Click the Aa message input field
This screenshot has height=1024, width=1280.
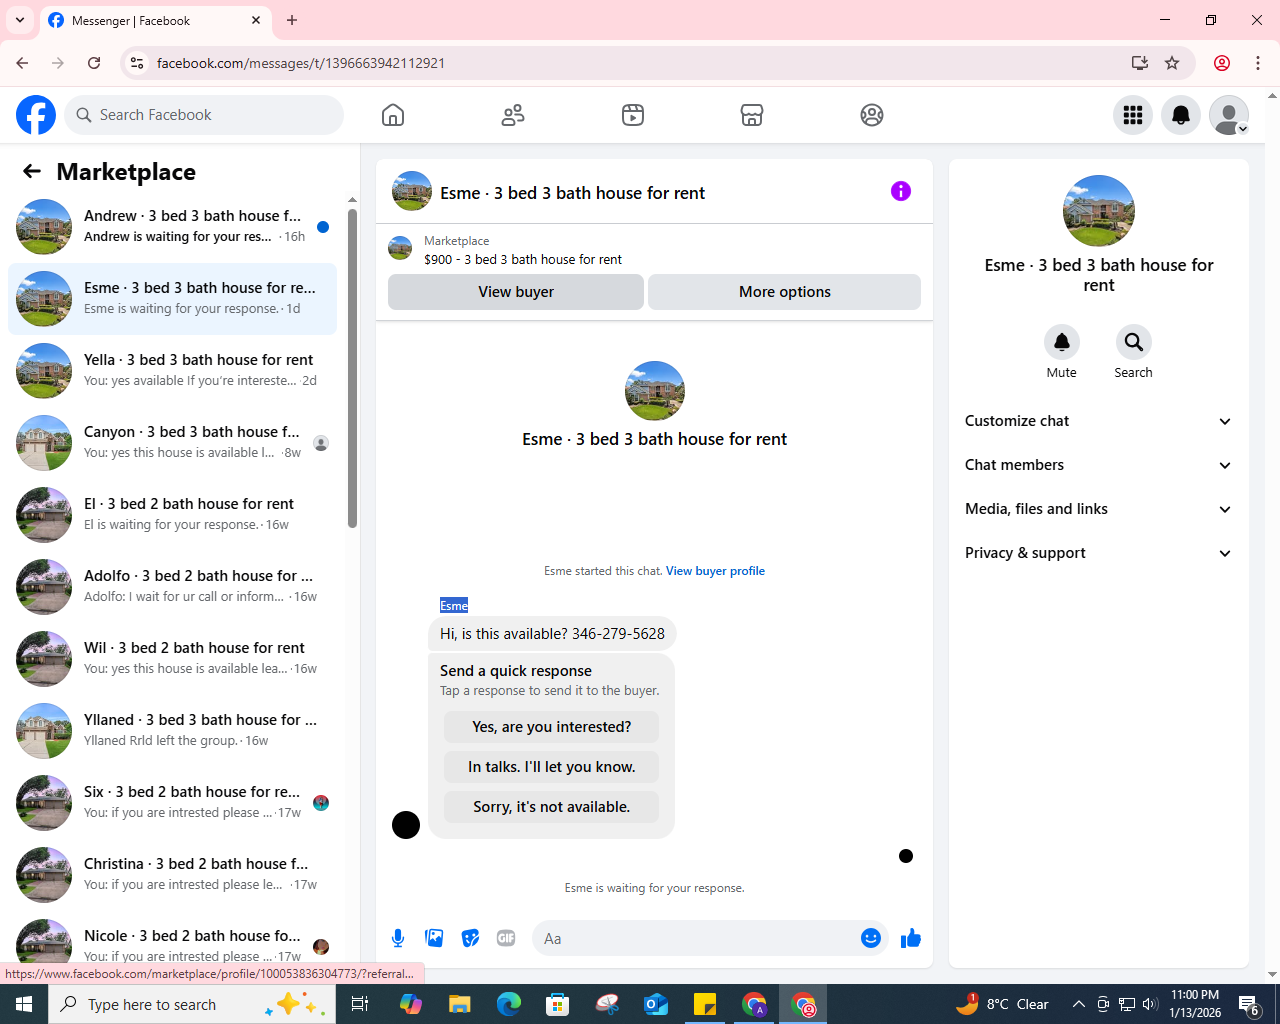[x=696, y=938]
